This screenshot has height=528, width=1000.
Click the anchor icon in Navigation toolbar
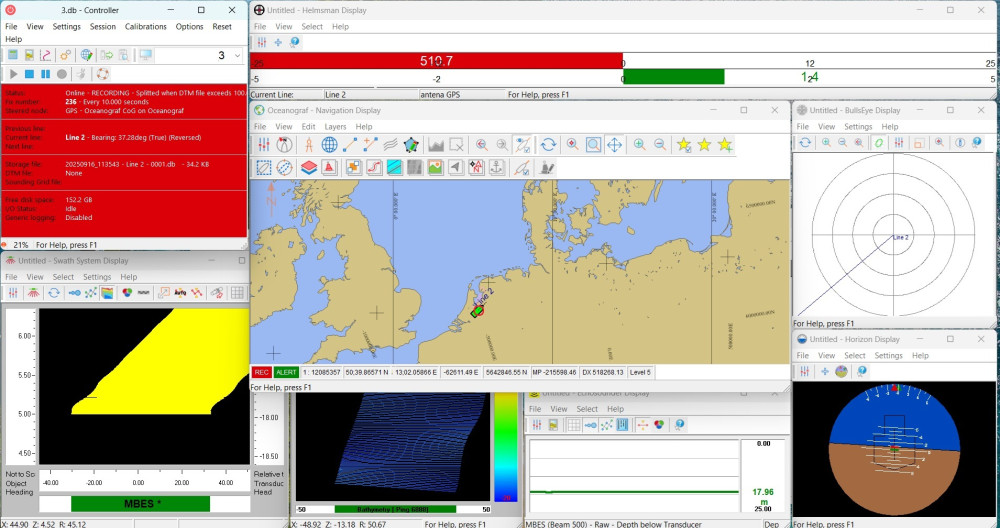497,168
